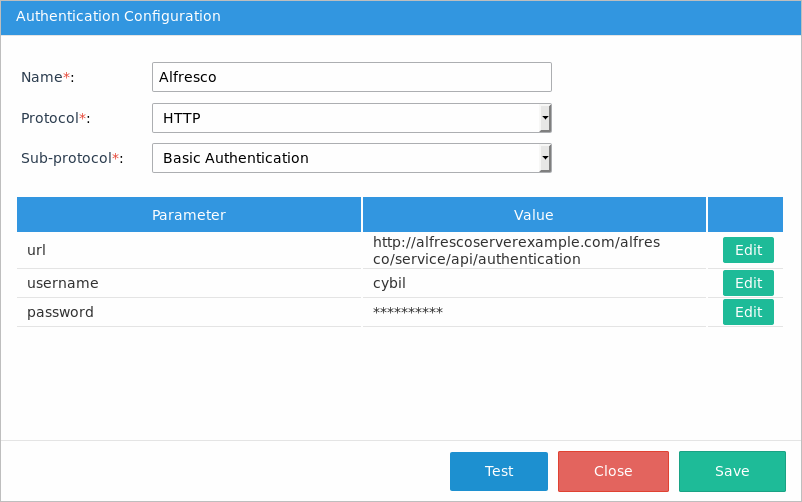Screen dimensions: 802x502
Task: Click the masked password value
Action: [x=407, y=312]
